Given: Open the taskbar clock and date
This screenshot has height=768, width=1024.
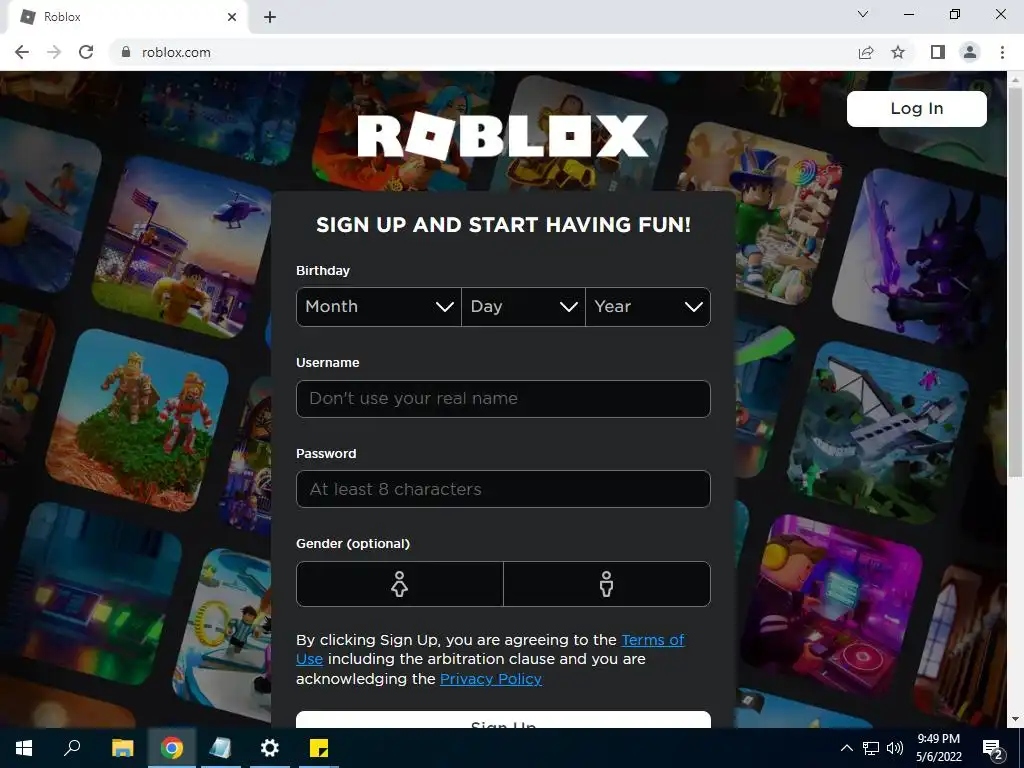Looking at the screenshot, I should [x=938, y=748].
